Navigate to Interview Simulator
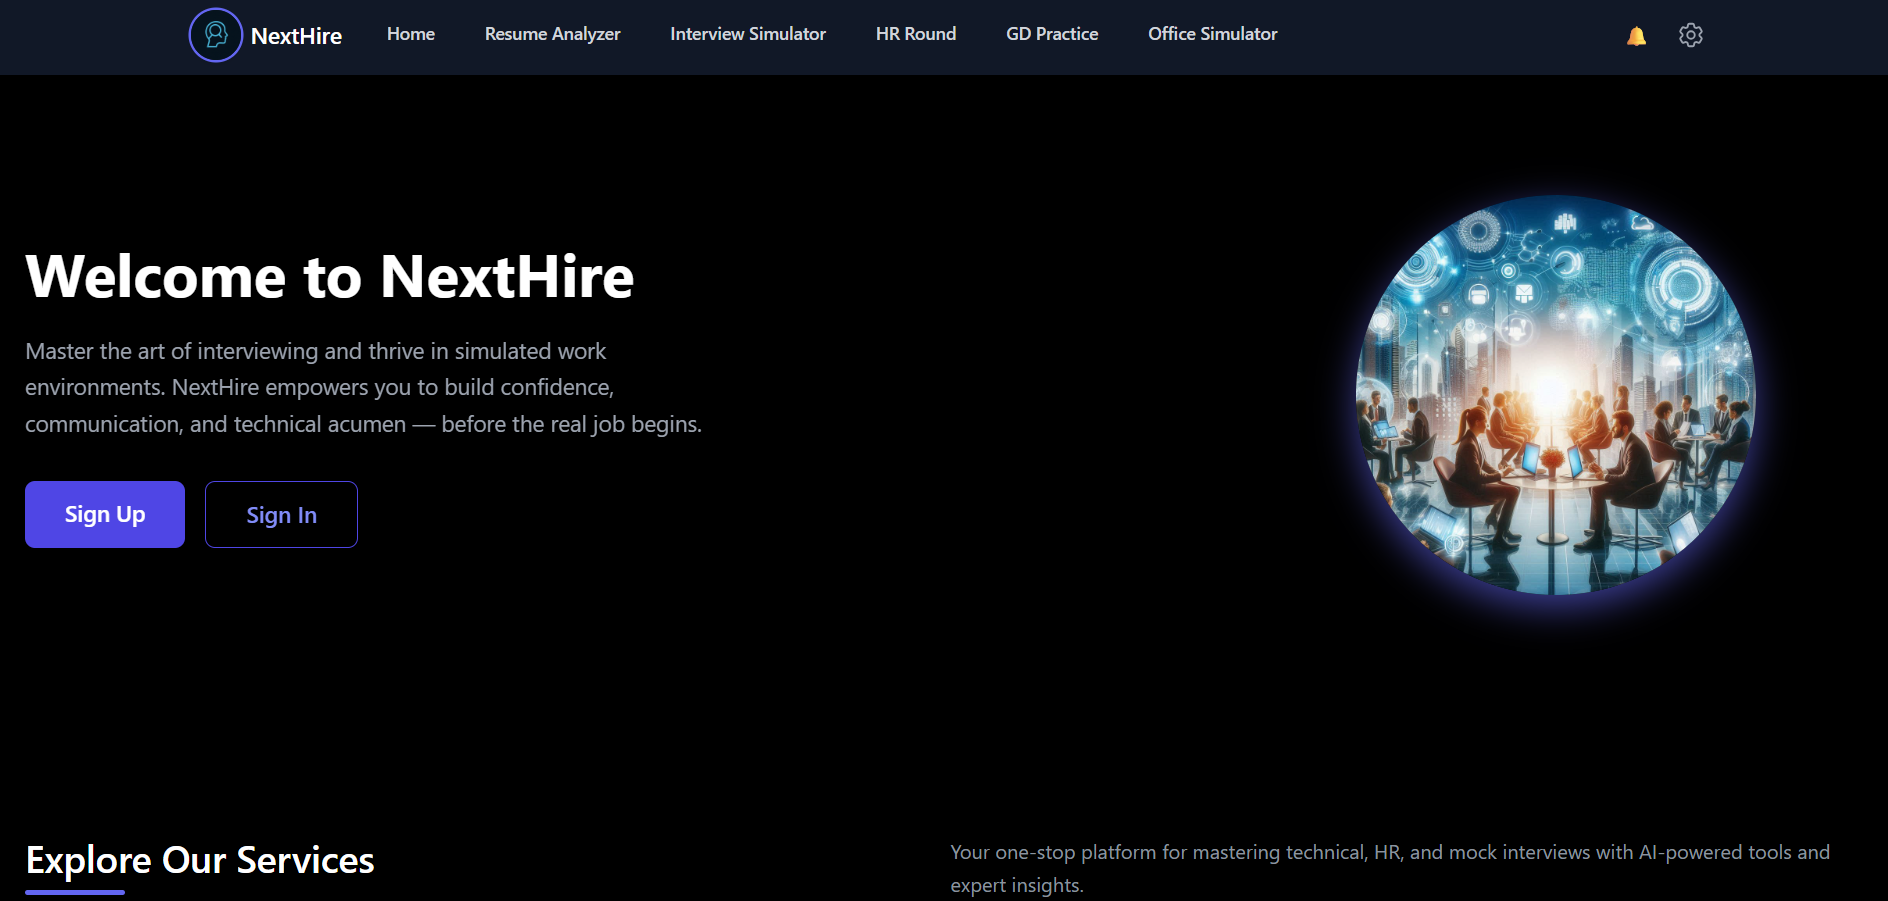This screenshot has width=1888, height=901. (x=747, y=34)
